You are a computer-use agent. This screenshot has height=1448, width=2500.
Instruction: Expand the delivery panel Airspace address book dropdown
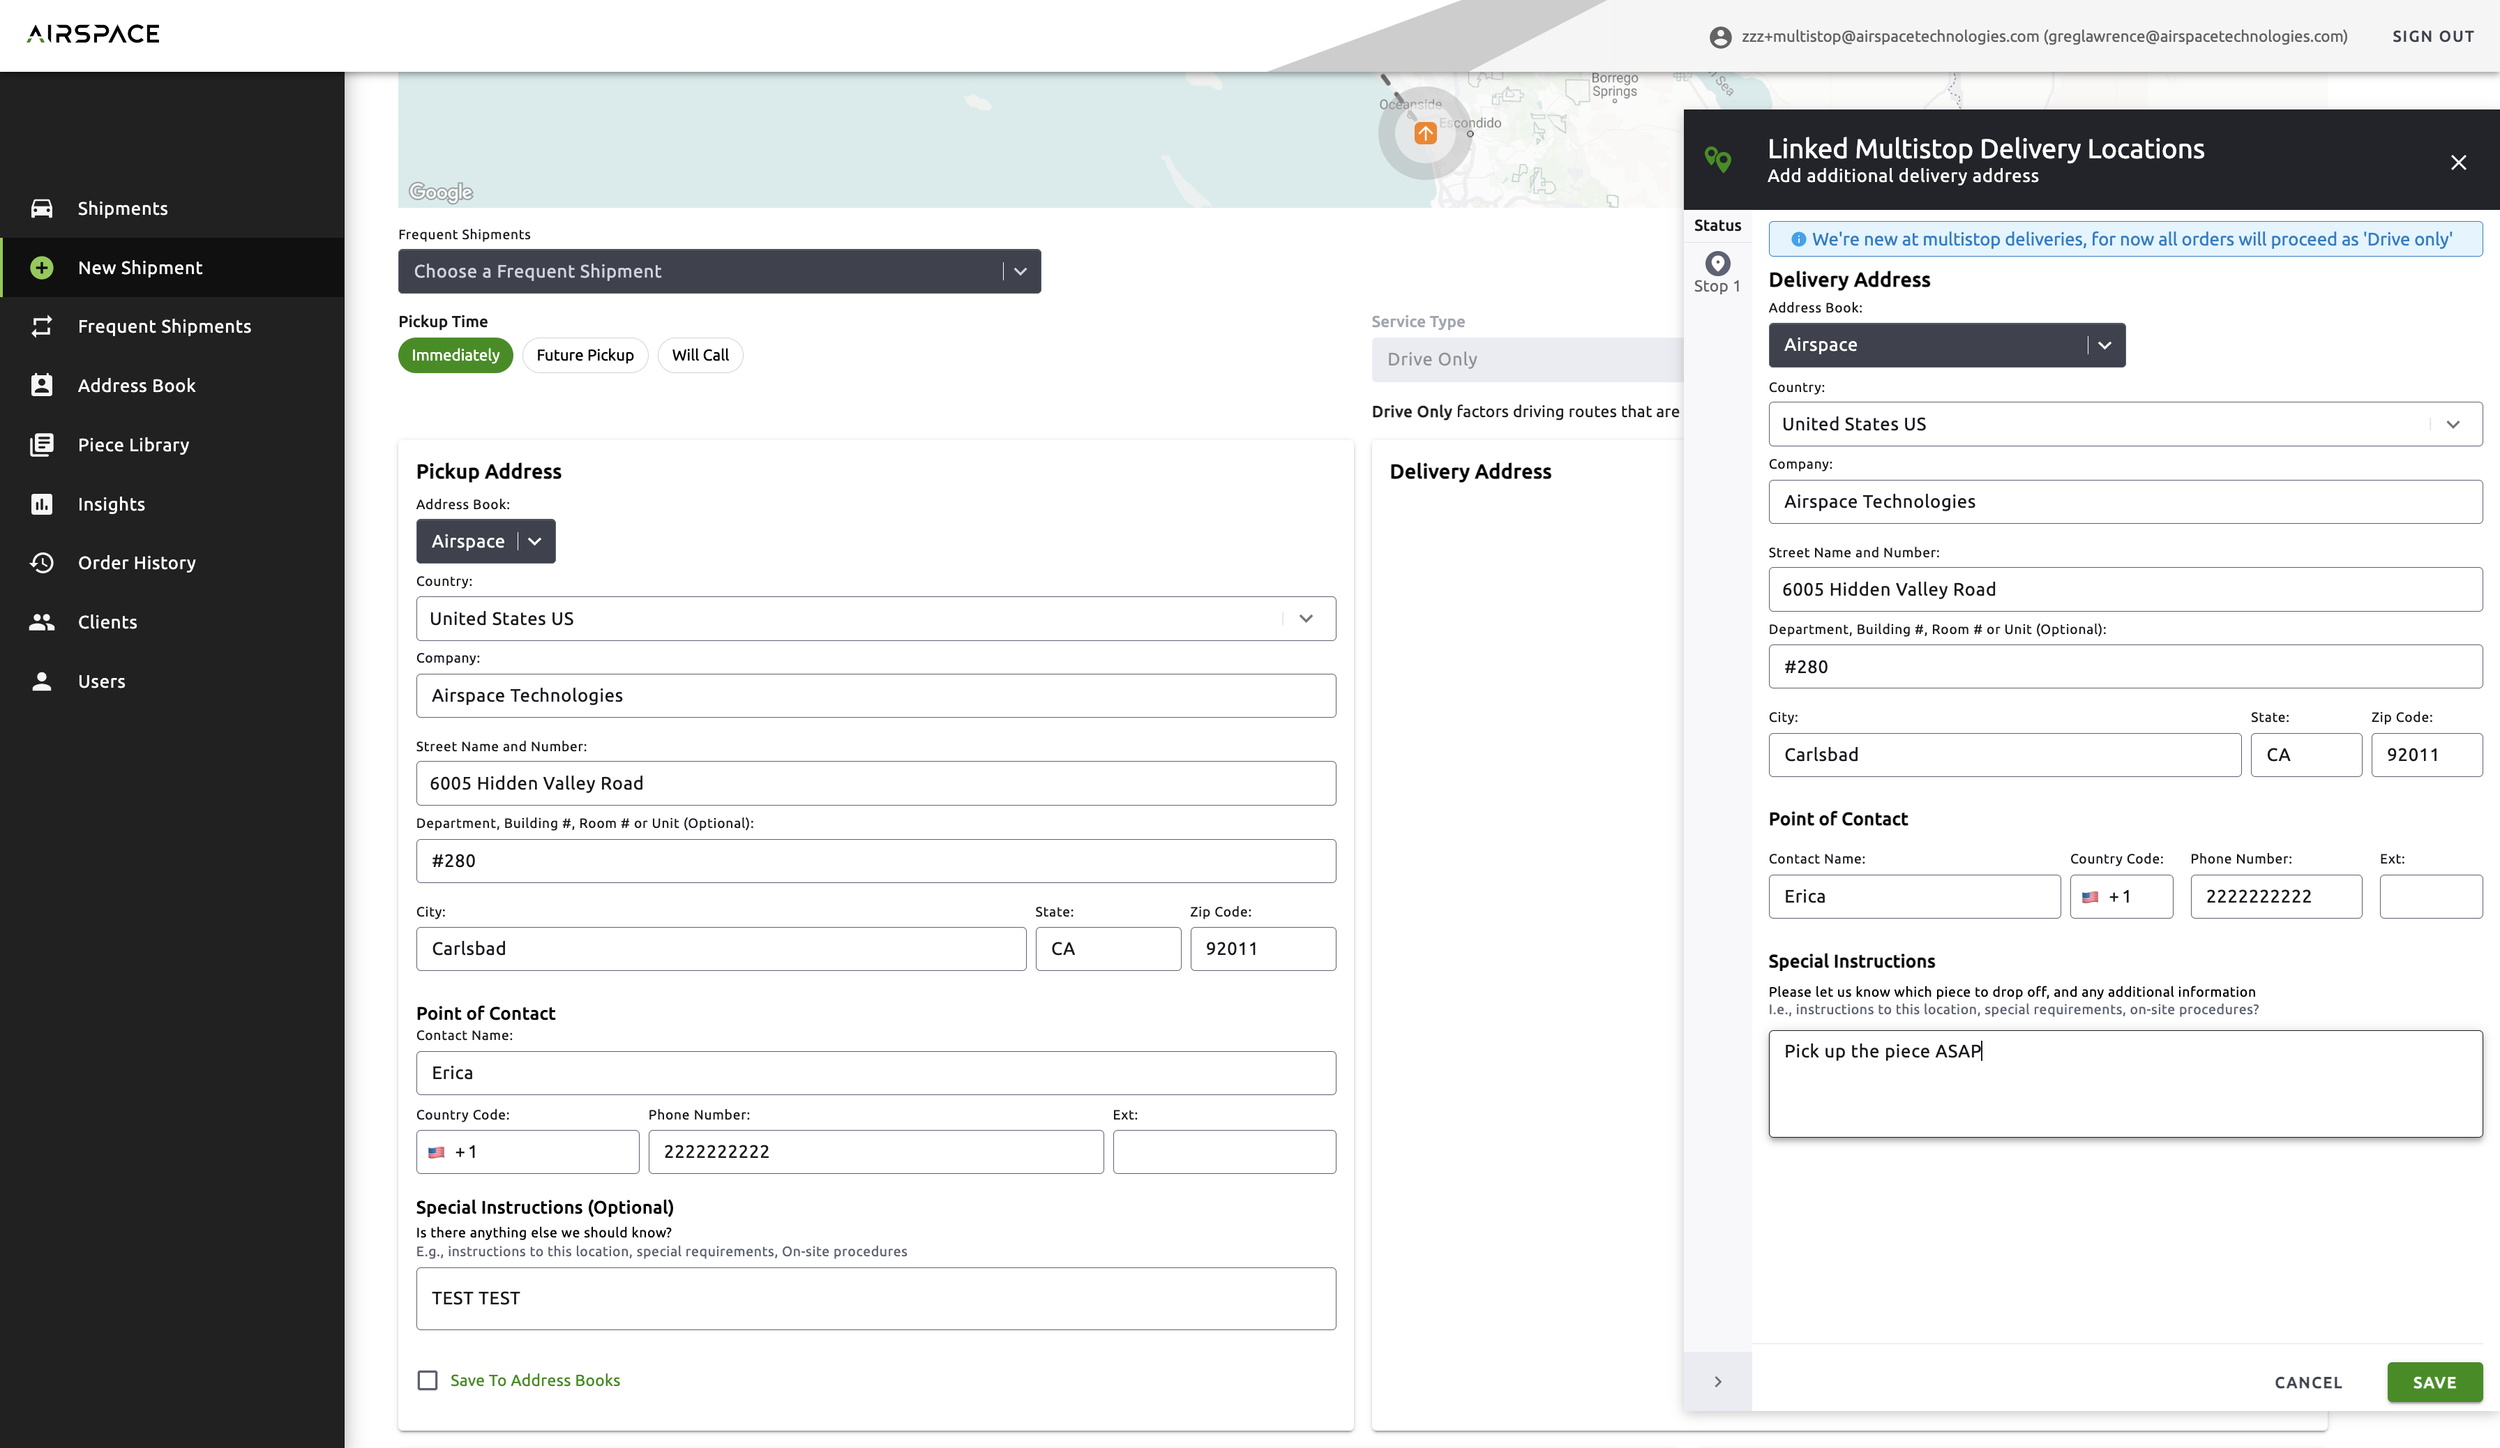1946,345
